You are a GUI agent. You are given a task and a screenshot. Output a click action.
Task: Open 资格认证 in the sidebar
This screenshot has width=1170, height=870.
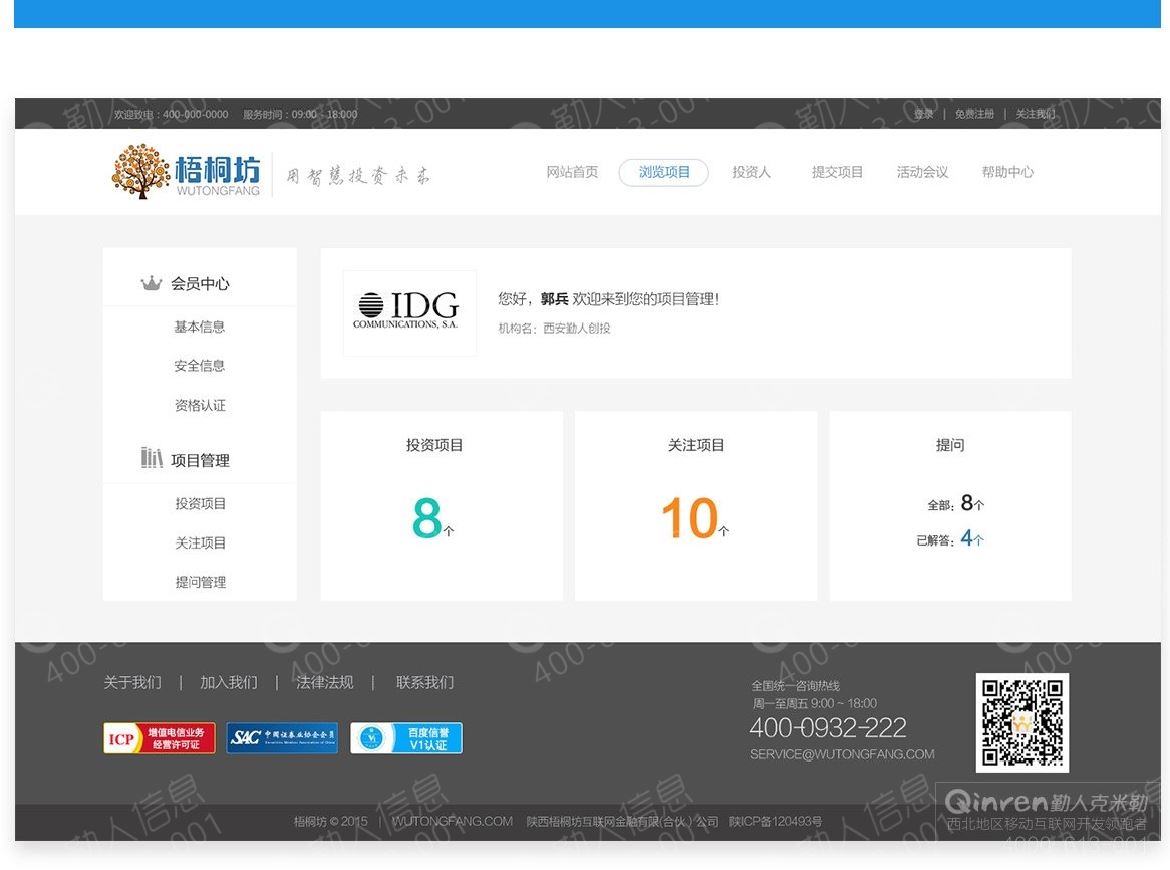point(199,405)
